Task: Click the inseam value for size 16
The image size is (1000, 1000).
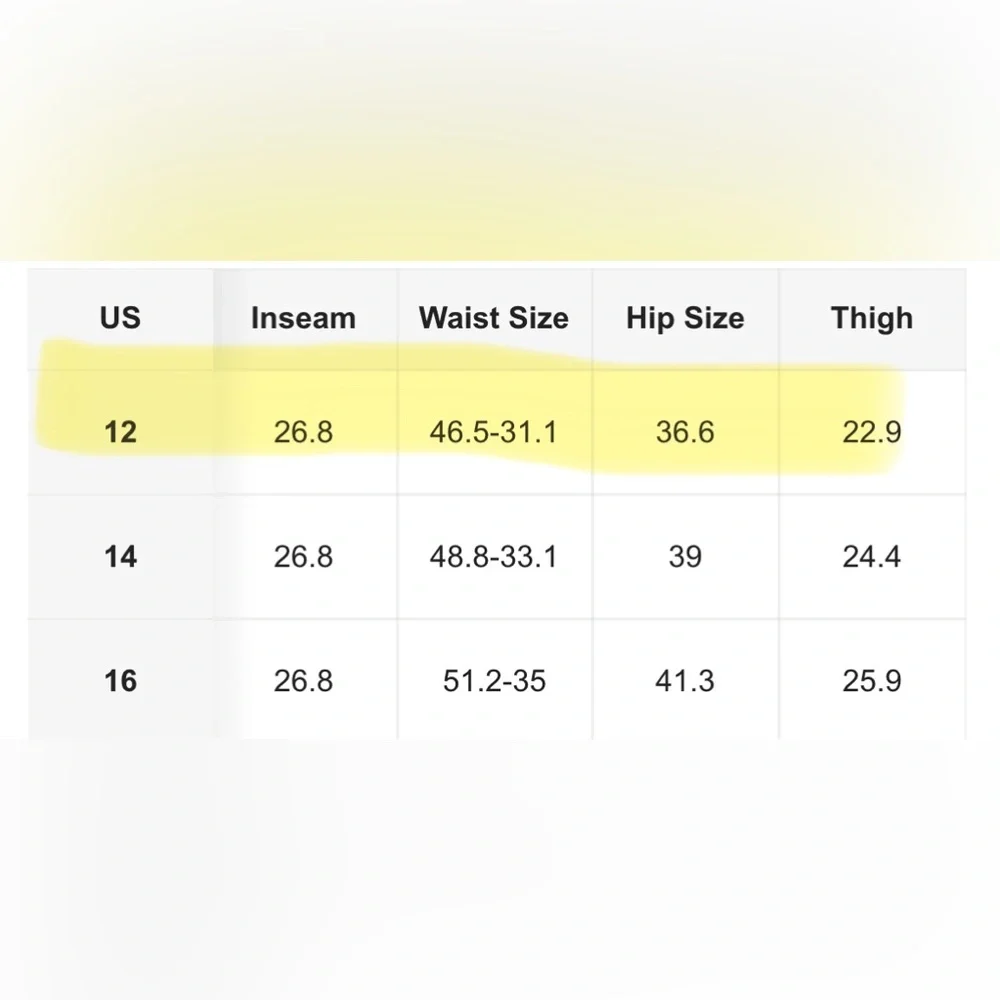Action: [x=303, y=681]
